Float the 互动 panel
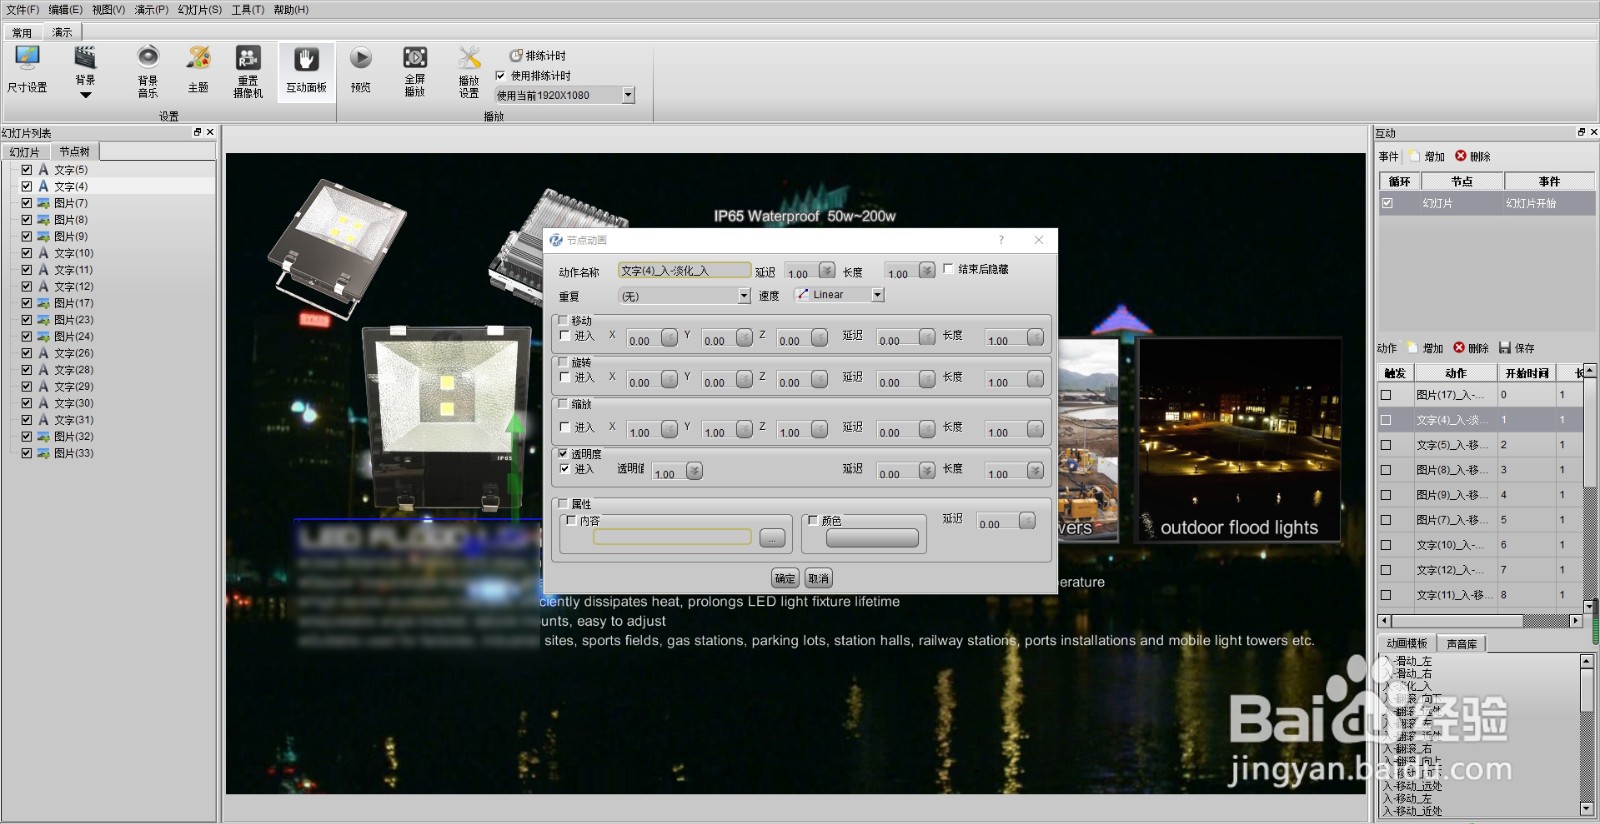This screenshot has height=824, width=1600. coord(1581,132)
